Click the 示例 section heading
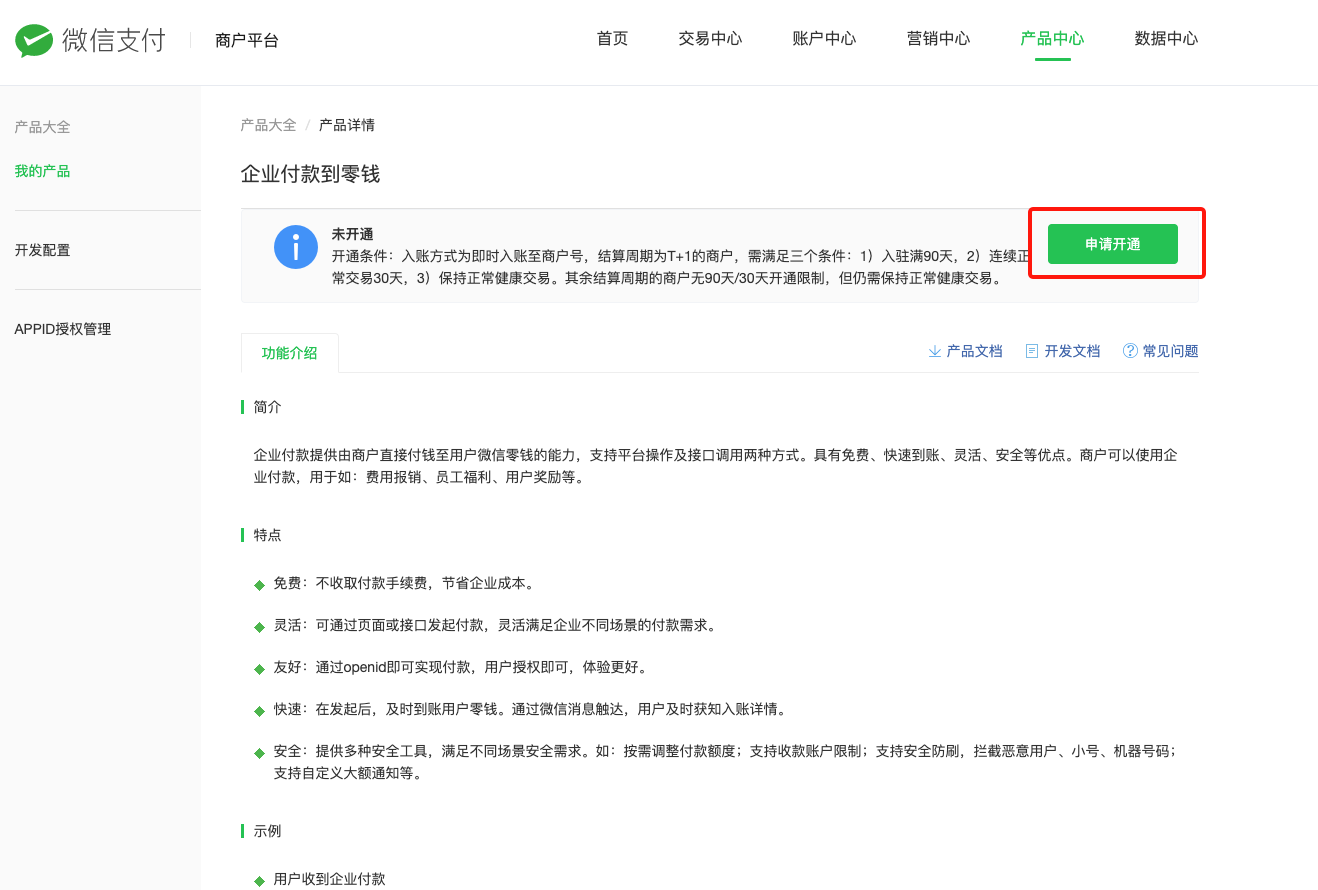The image size is (1318, 890). [x=268, y=831]
